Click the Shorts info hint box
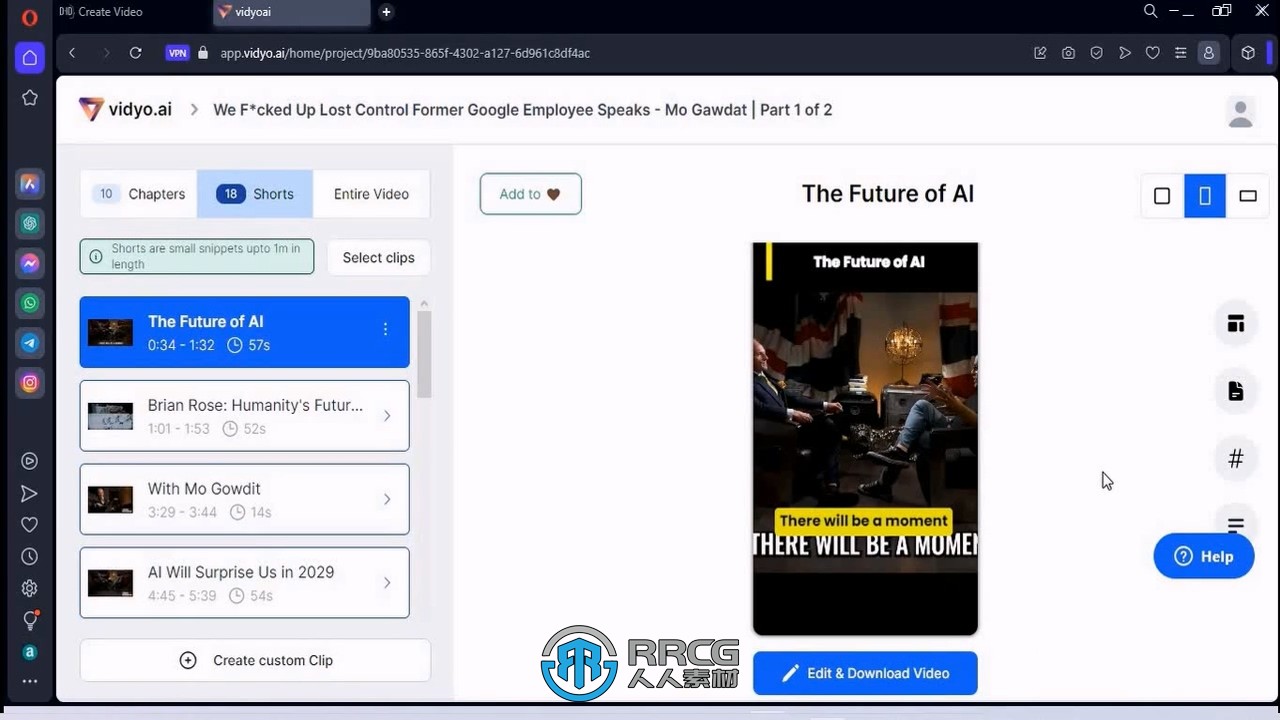This screenshot has width=1280, height=720. [197, 257]
